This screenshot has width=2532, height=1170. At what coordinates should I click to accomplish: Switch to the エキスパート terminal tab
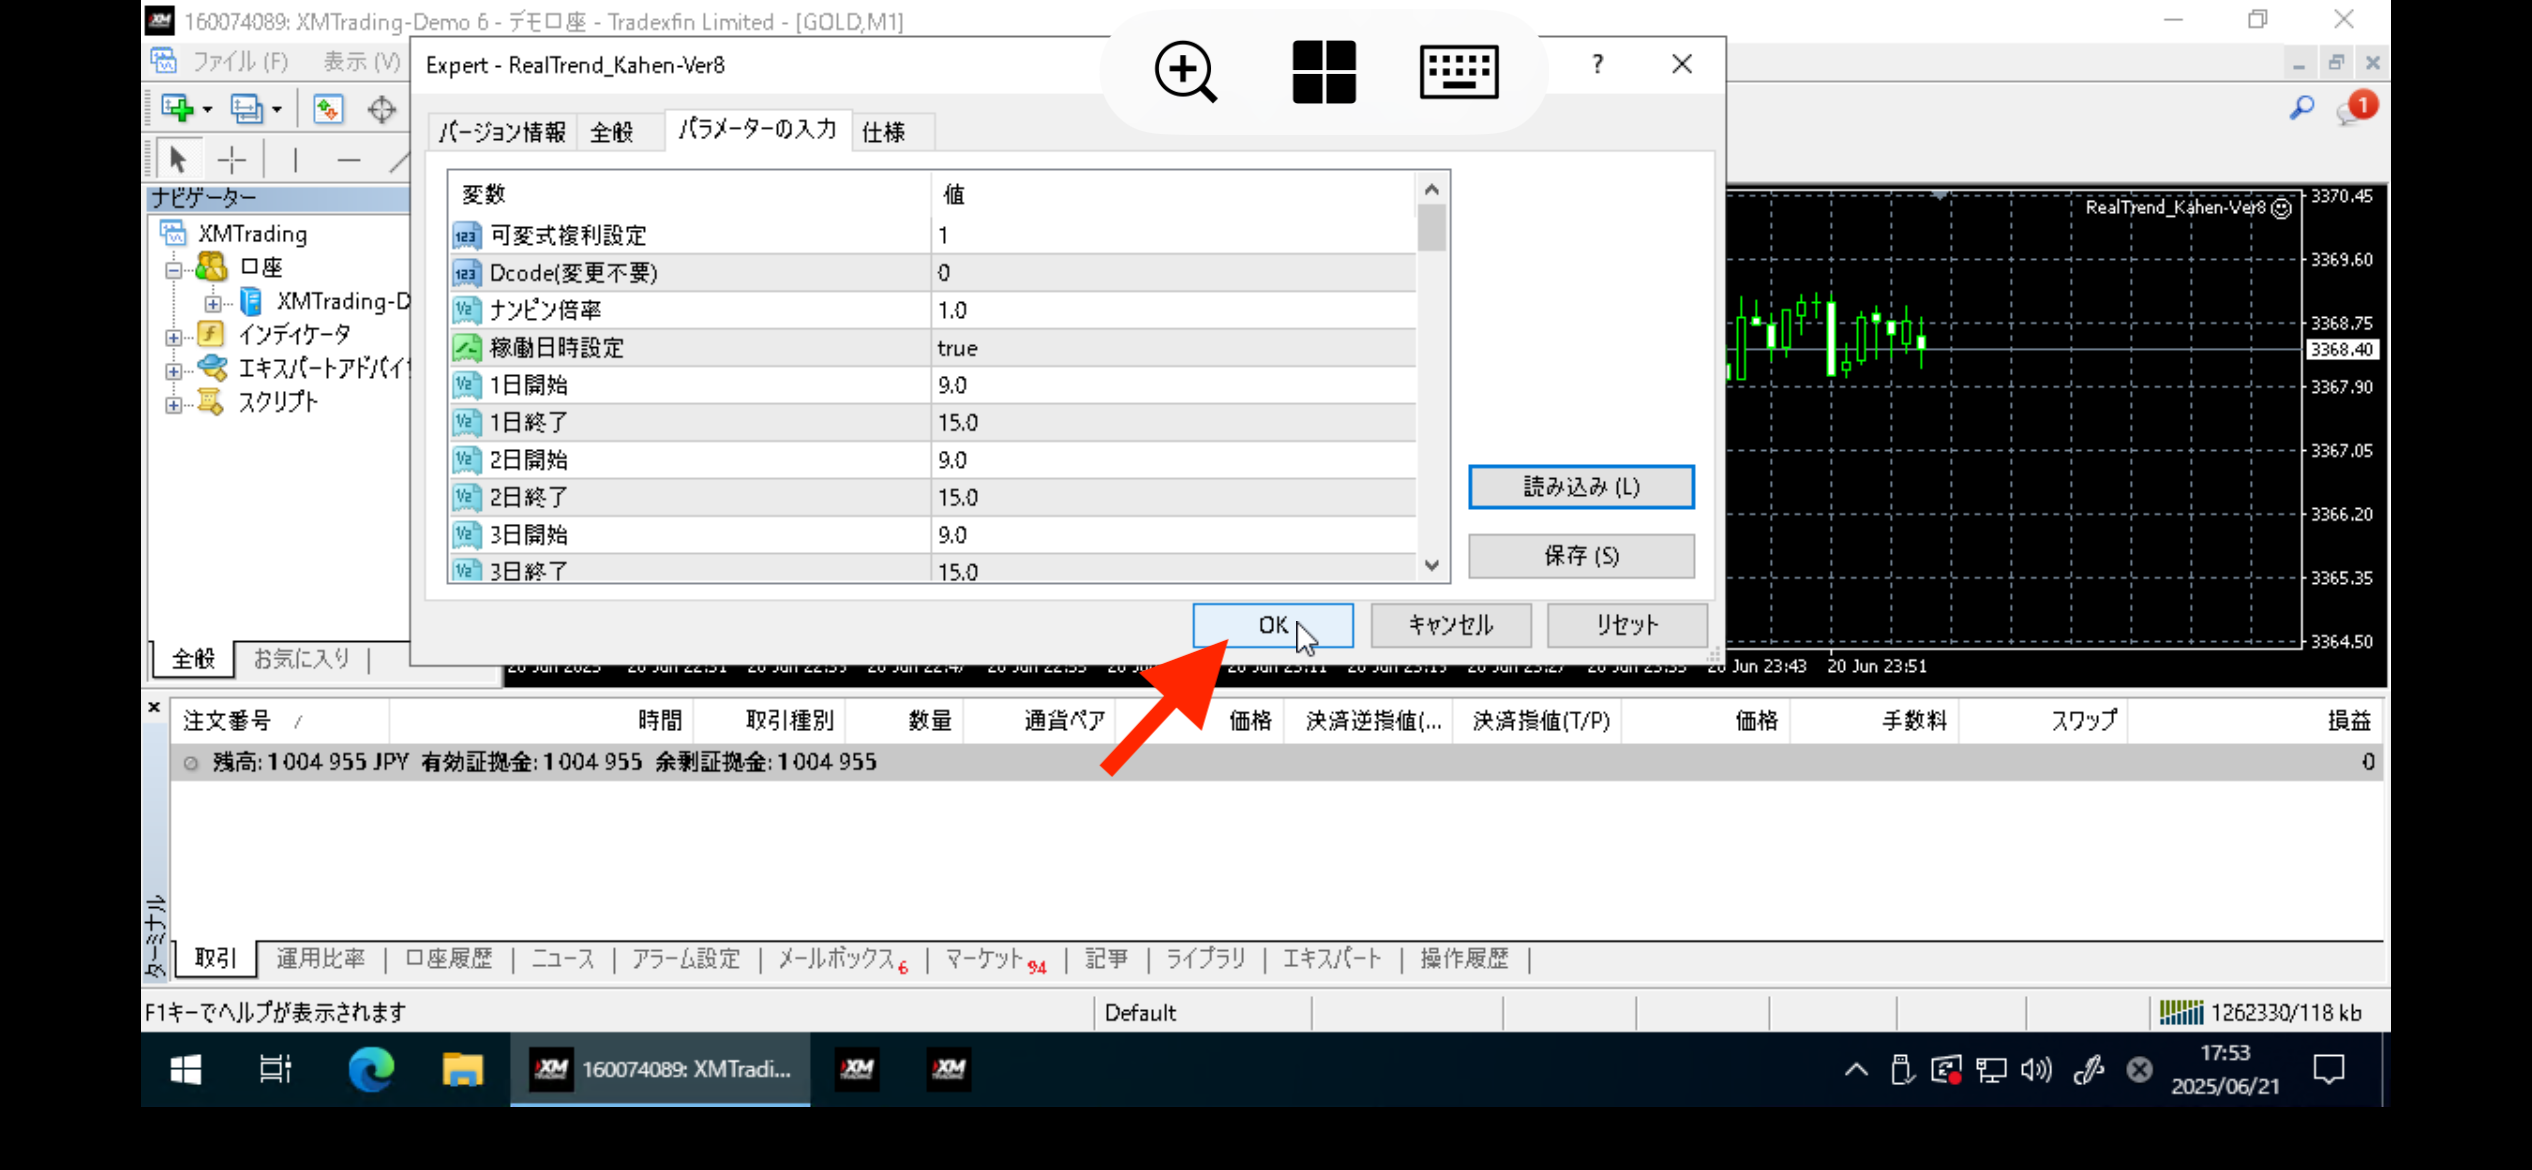[x=1332, y=958]
